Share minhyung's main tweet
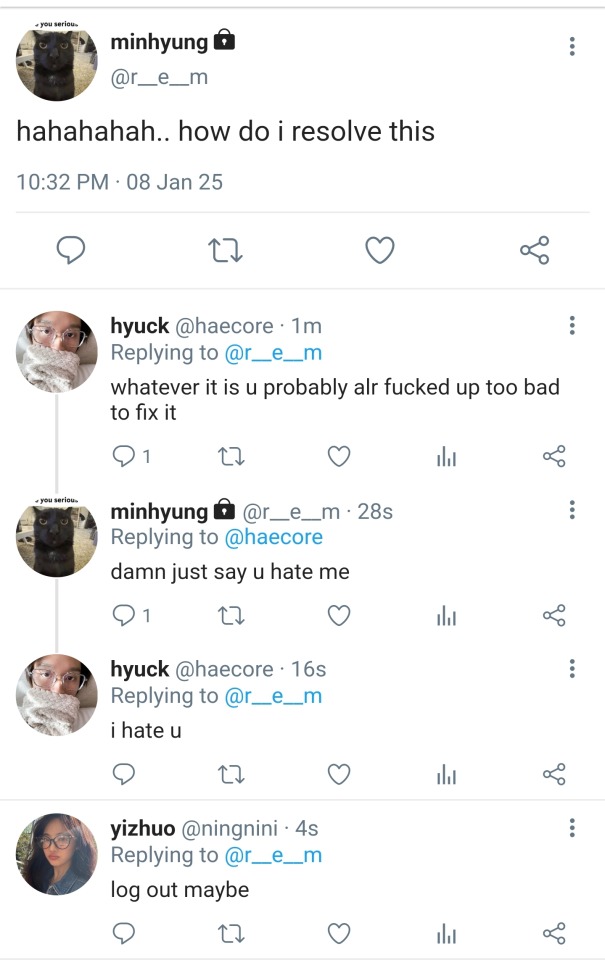 (535, 250)
